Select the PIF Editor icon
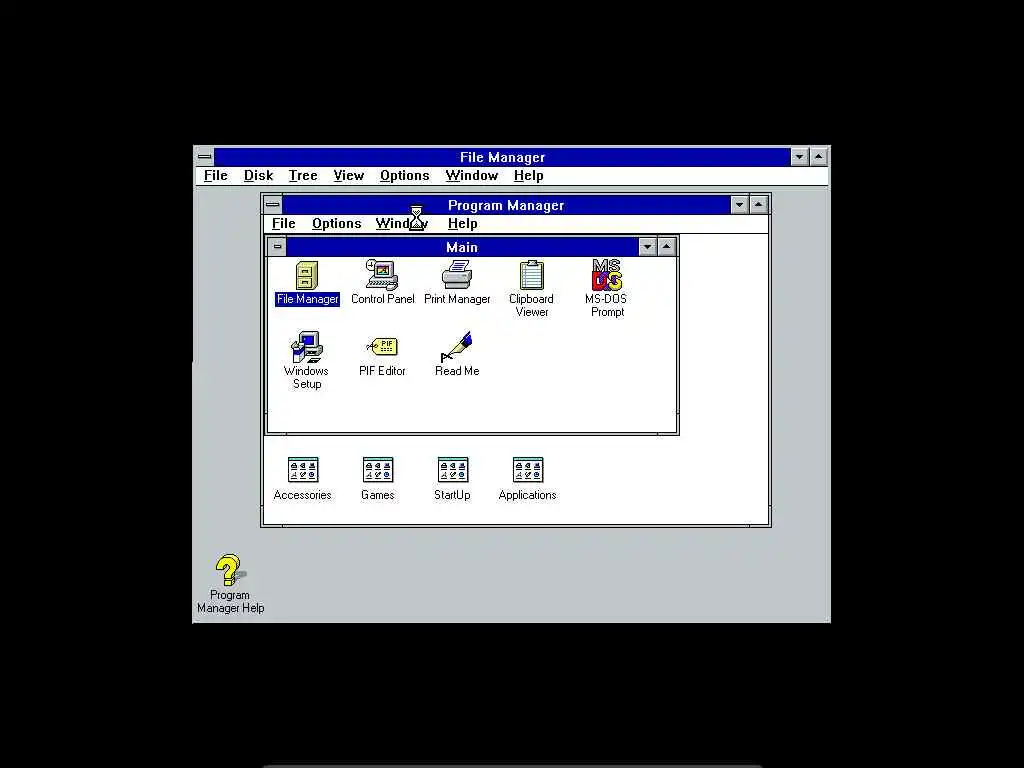 383,357
